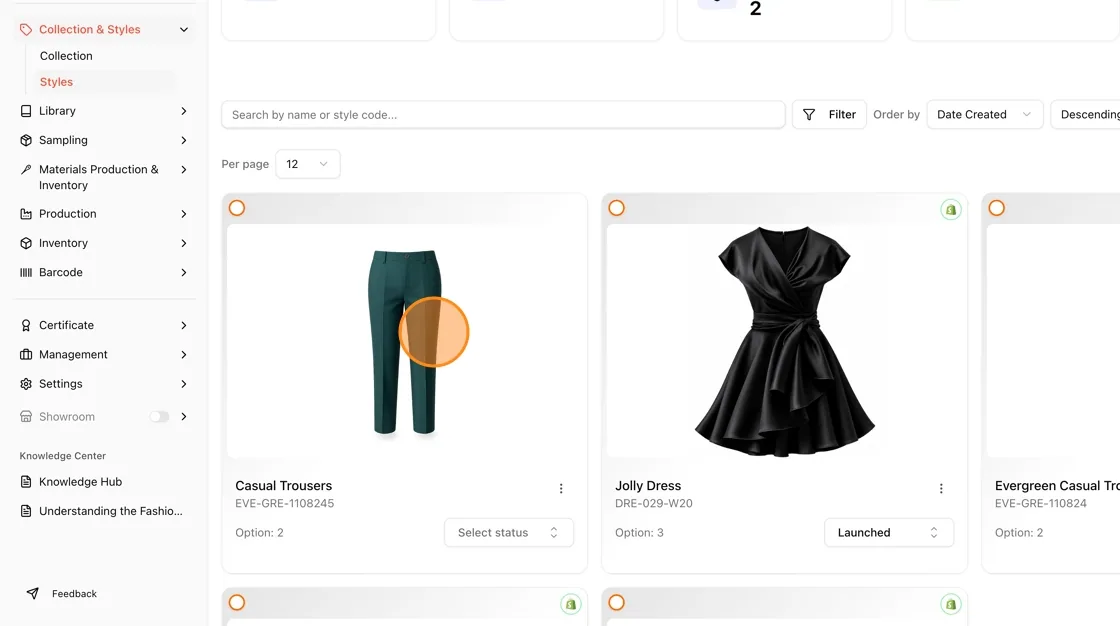Open the Casual Trousers three-dot menu

tap(561, 488)
